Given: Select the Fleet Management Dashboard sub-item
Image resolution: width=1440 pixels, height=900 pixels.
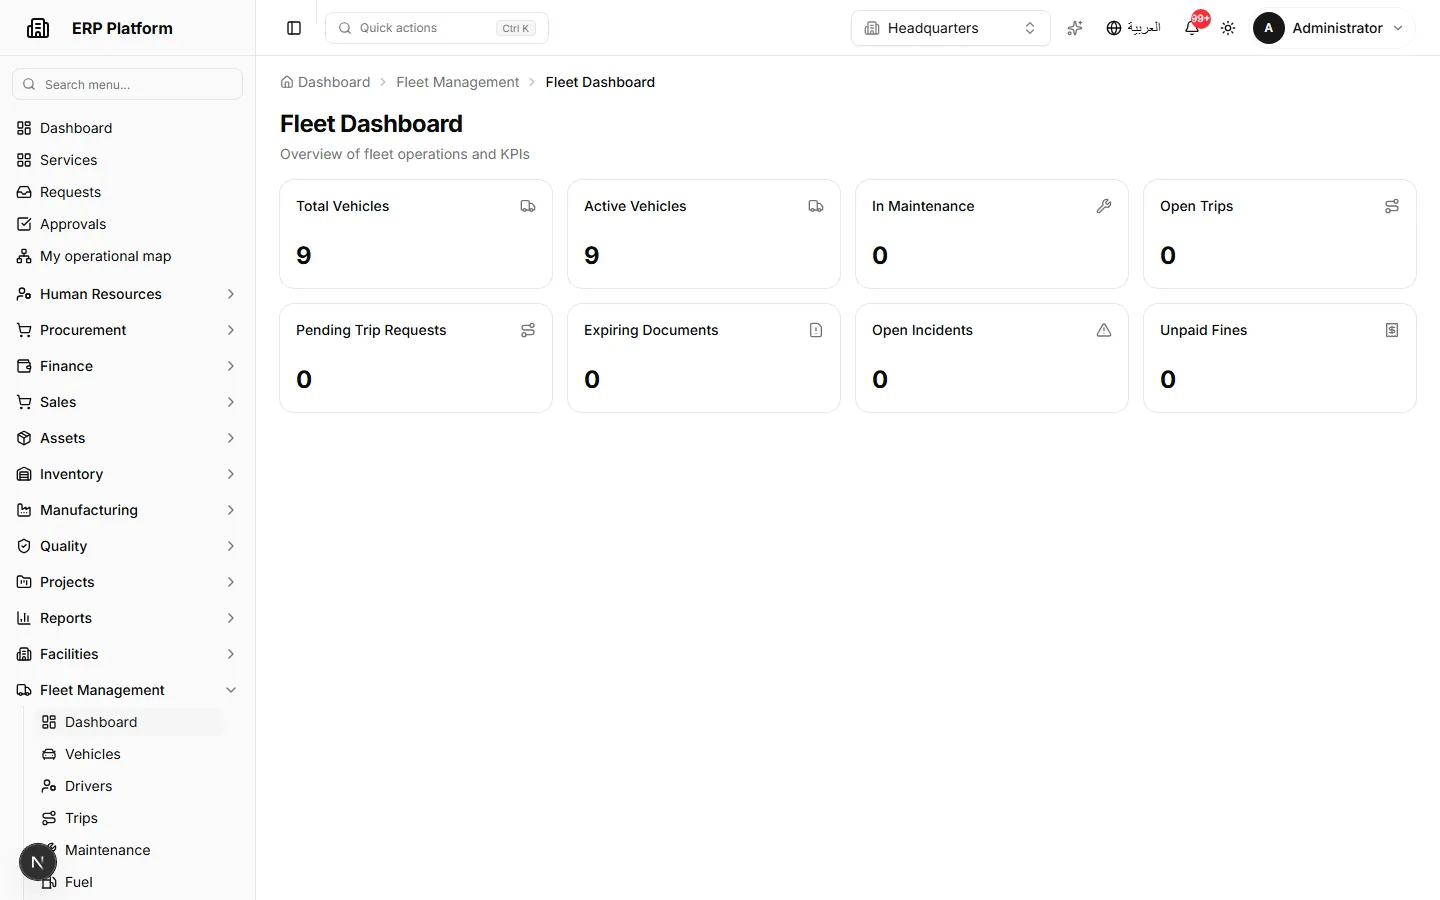Looking at the screenshot, I should click(128, 722).
